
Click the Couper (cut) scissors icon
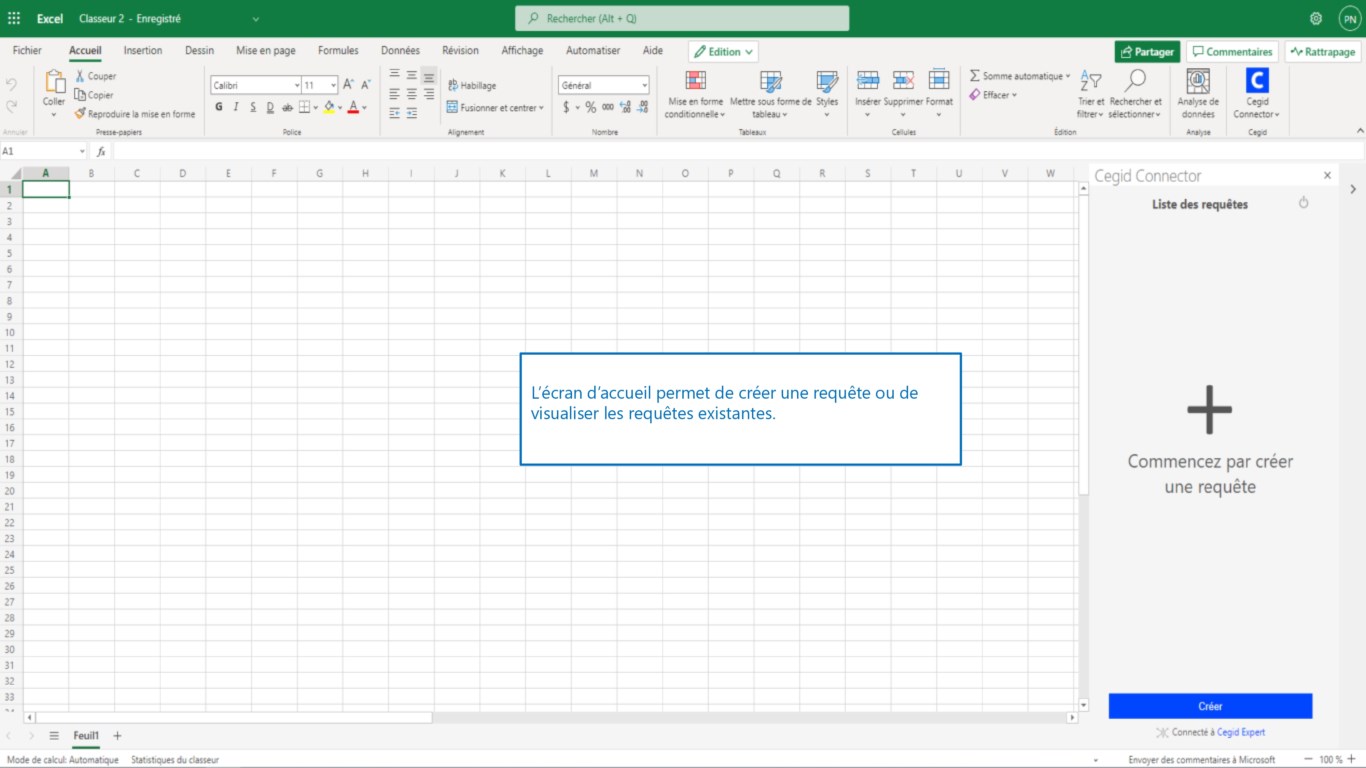pyautogui.click(x=80, y=76)
